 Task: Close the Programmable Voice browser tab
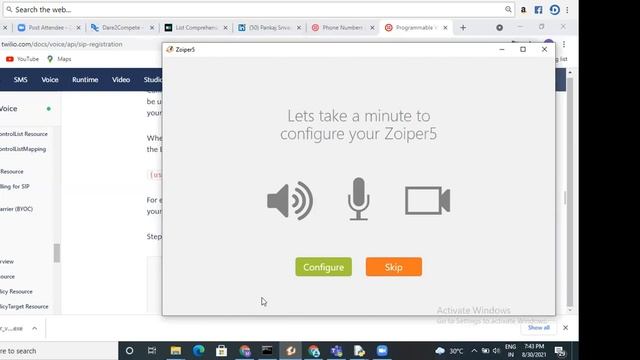point(445,28)
